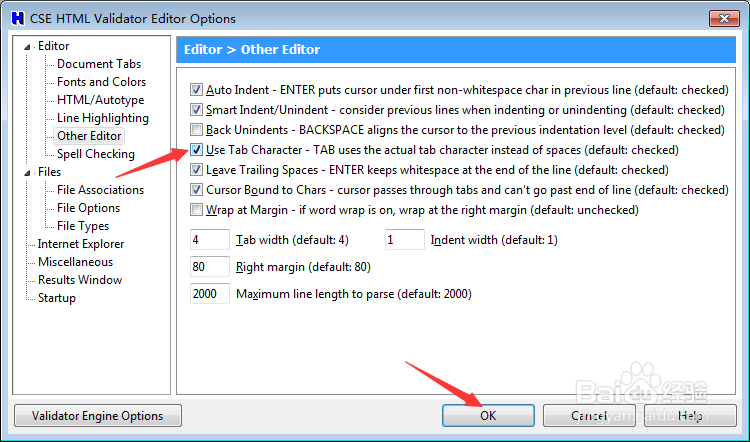
Task: Select Document Tabs in the tree
Action: pyautogui.click(x=99, y=64)
